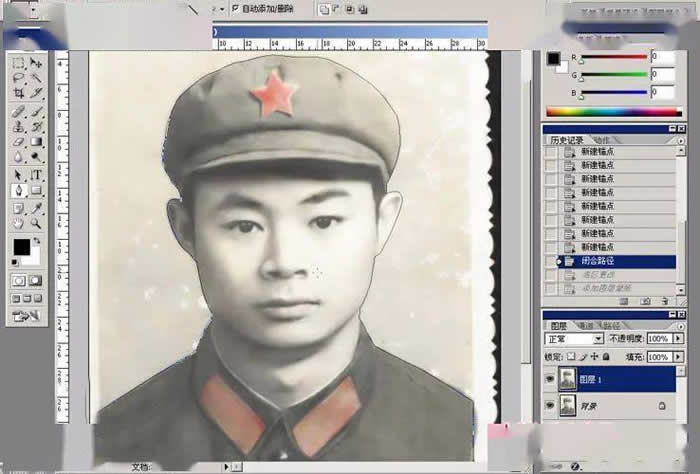Select the 闭合路径 history state

(600, 261)
